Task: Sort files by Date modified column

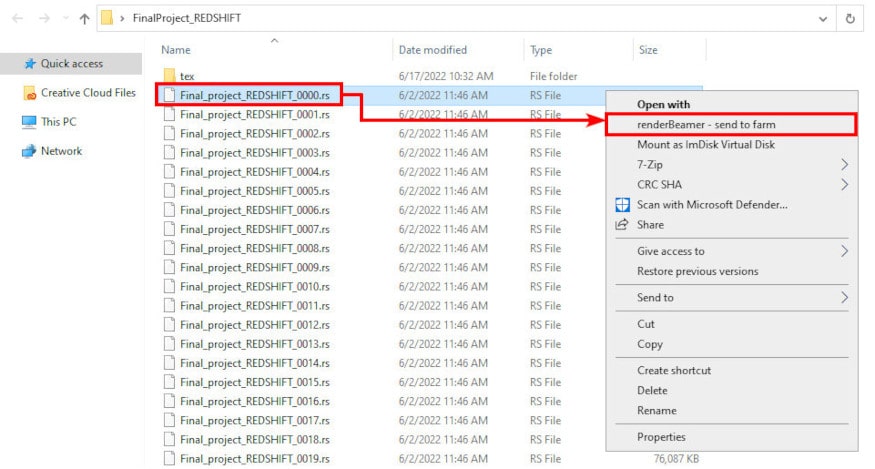Action: pyautogui.click(x=432, y=50)
